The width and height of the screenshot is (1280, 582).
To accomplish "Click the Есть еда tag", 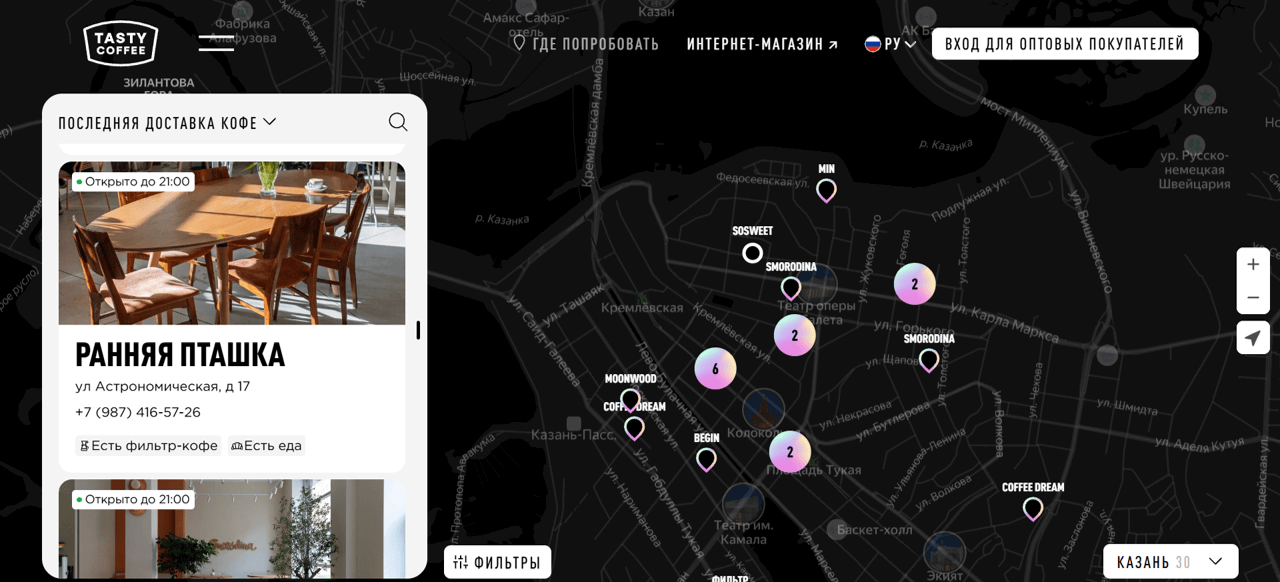I will click(x=266, y=446).
